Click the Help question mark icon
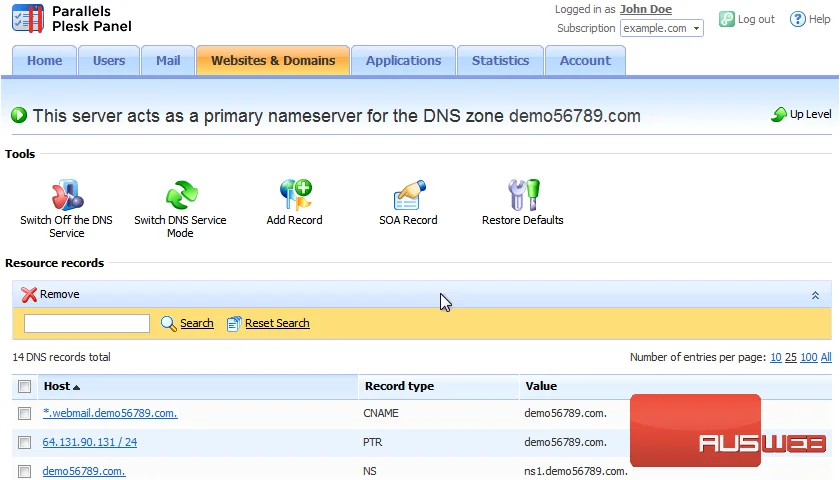This screenshot has width=840, height=480. pyautogui.click(x=797, y=19)
